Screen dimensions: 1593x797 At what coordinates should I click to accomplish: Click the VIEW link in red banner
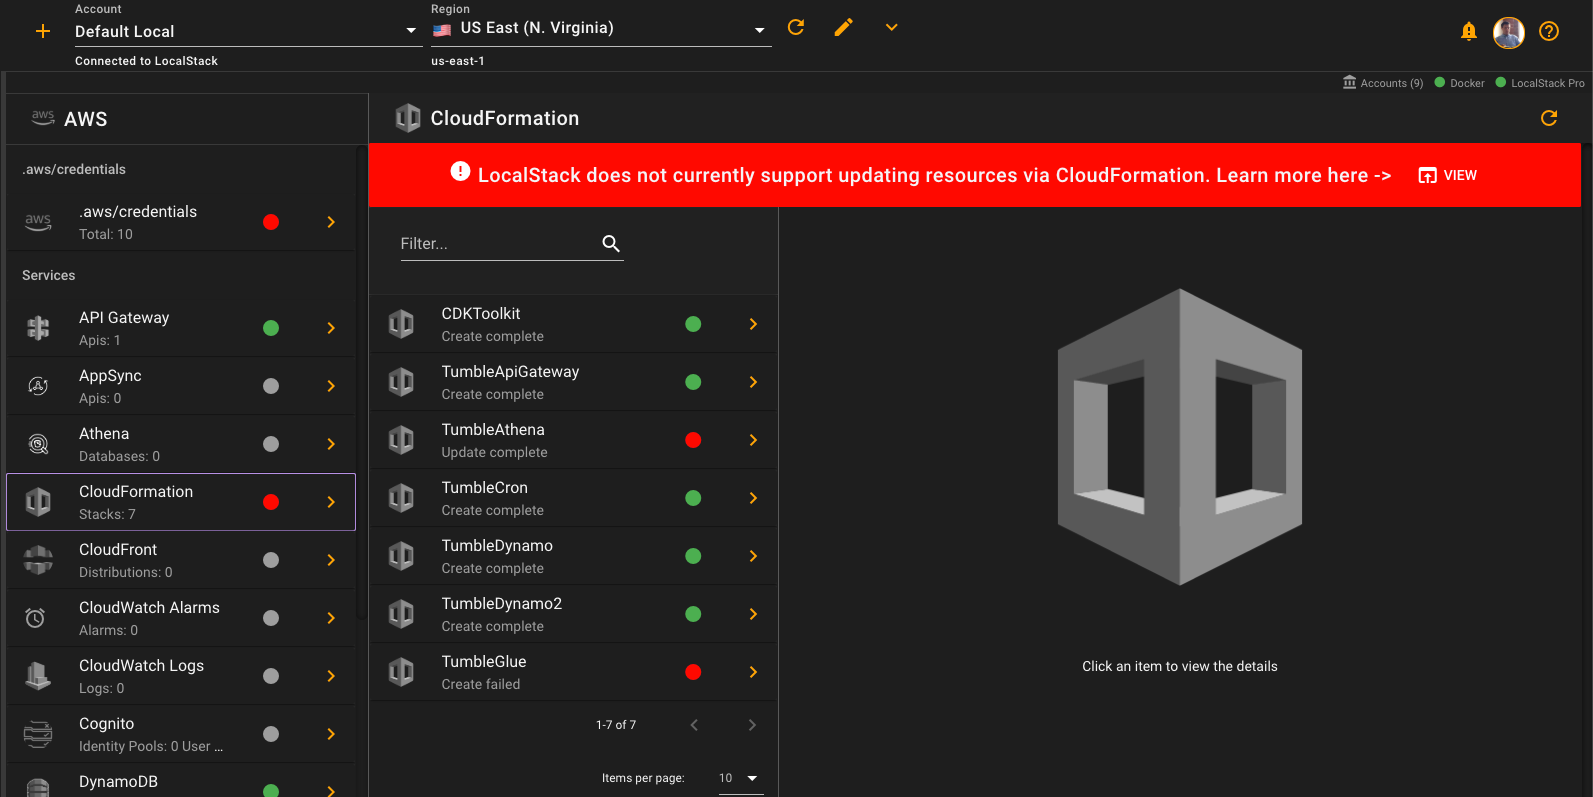[x=1448, y=175]
